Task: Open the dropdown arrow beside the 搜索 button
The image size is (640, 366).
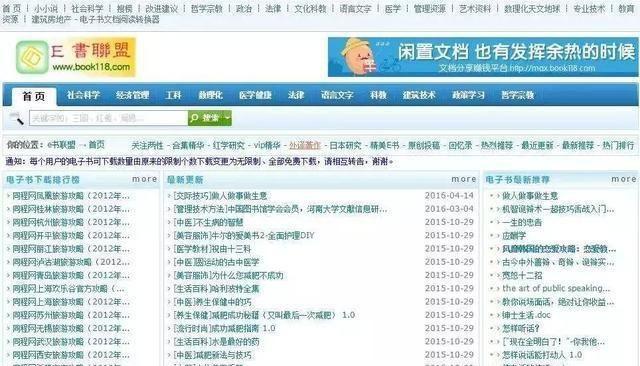Action: pos(228,118)
